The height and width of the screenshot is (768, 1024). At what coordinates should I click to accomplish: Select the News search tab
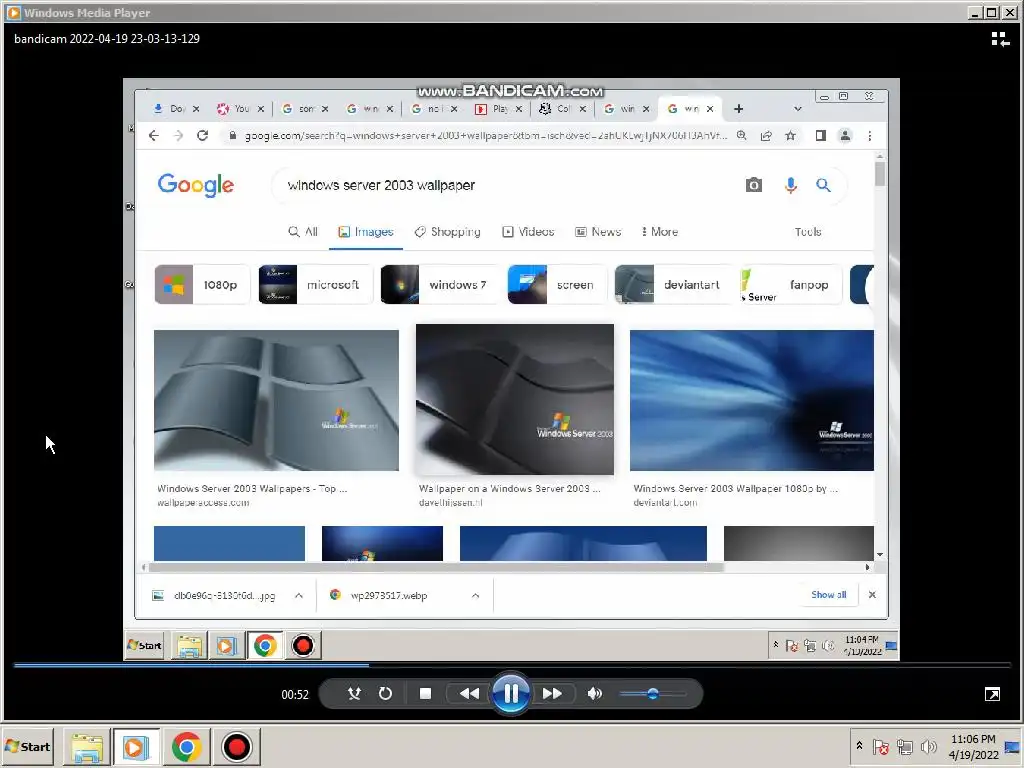click(x=598, y=232)
